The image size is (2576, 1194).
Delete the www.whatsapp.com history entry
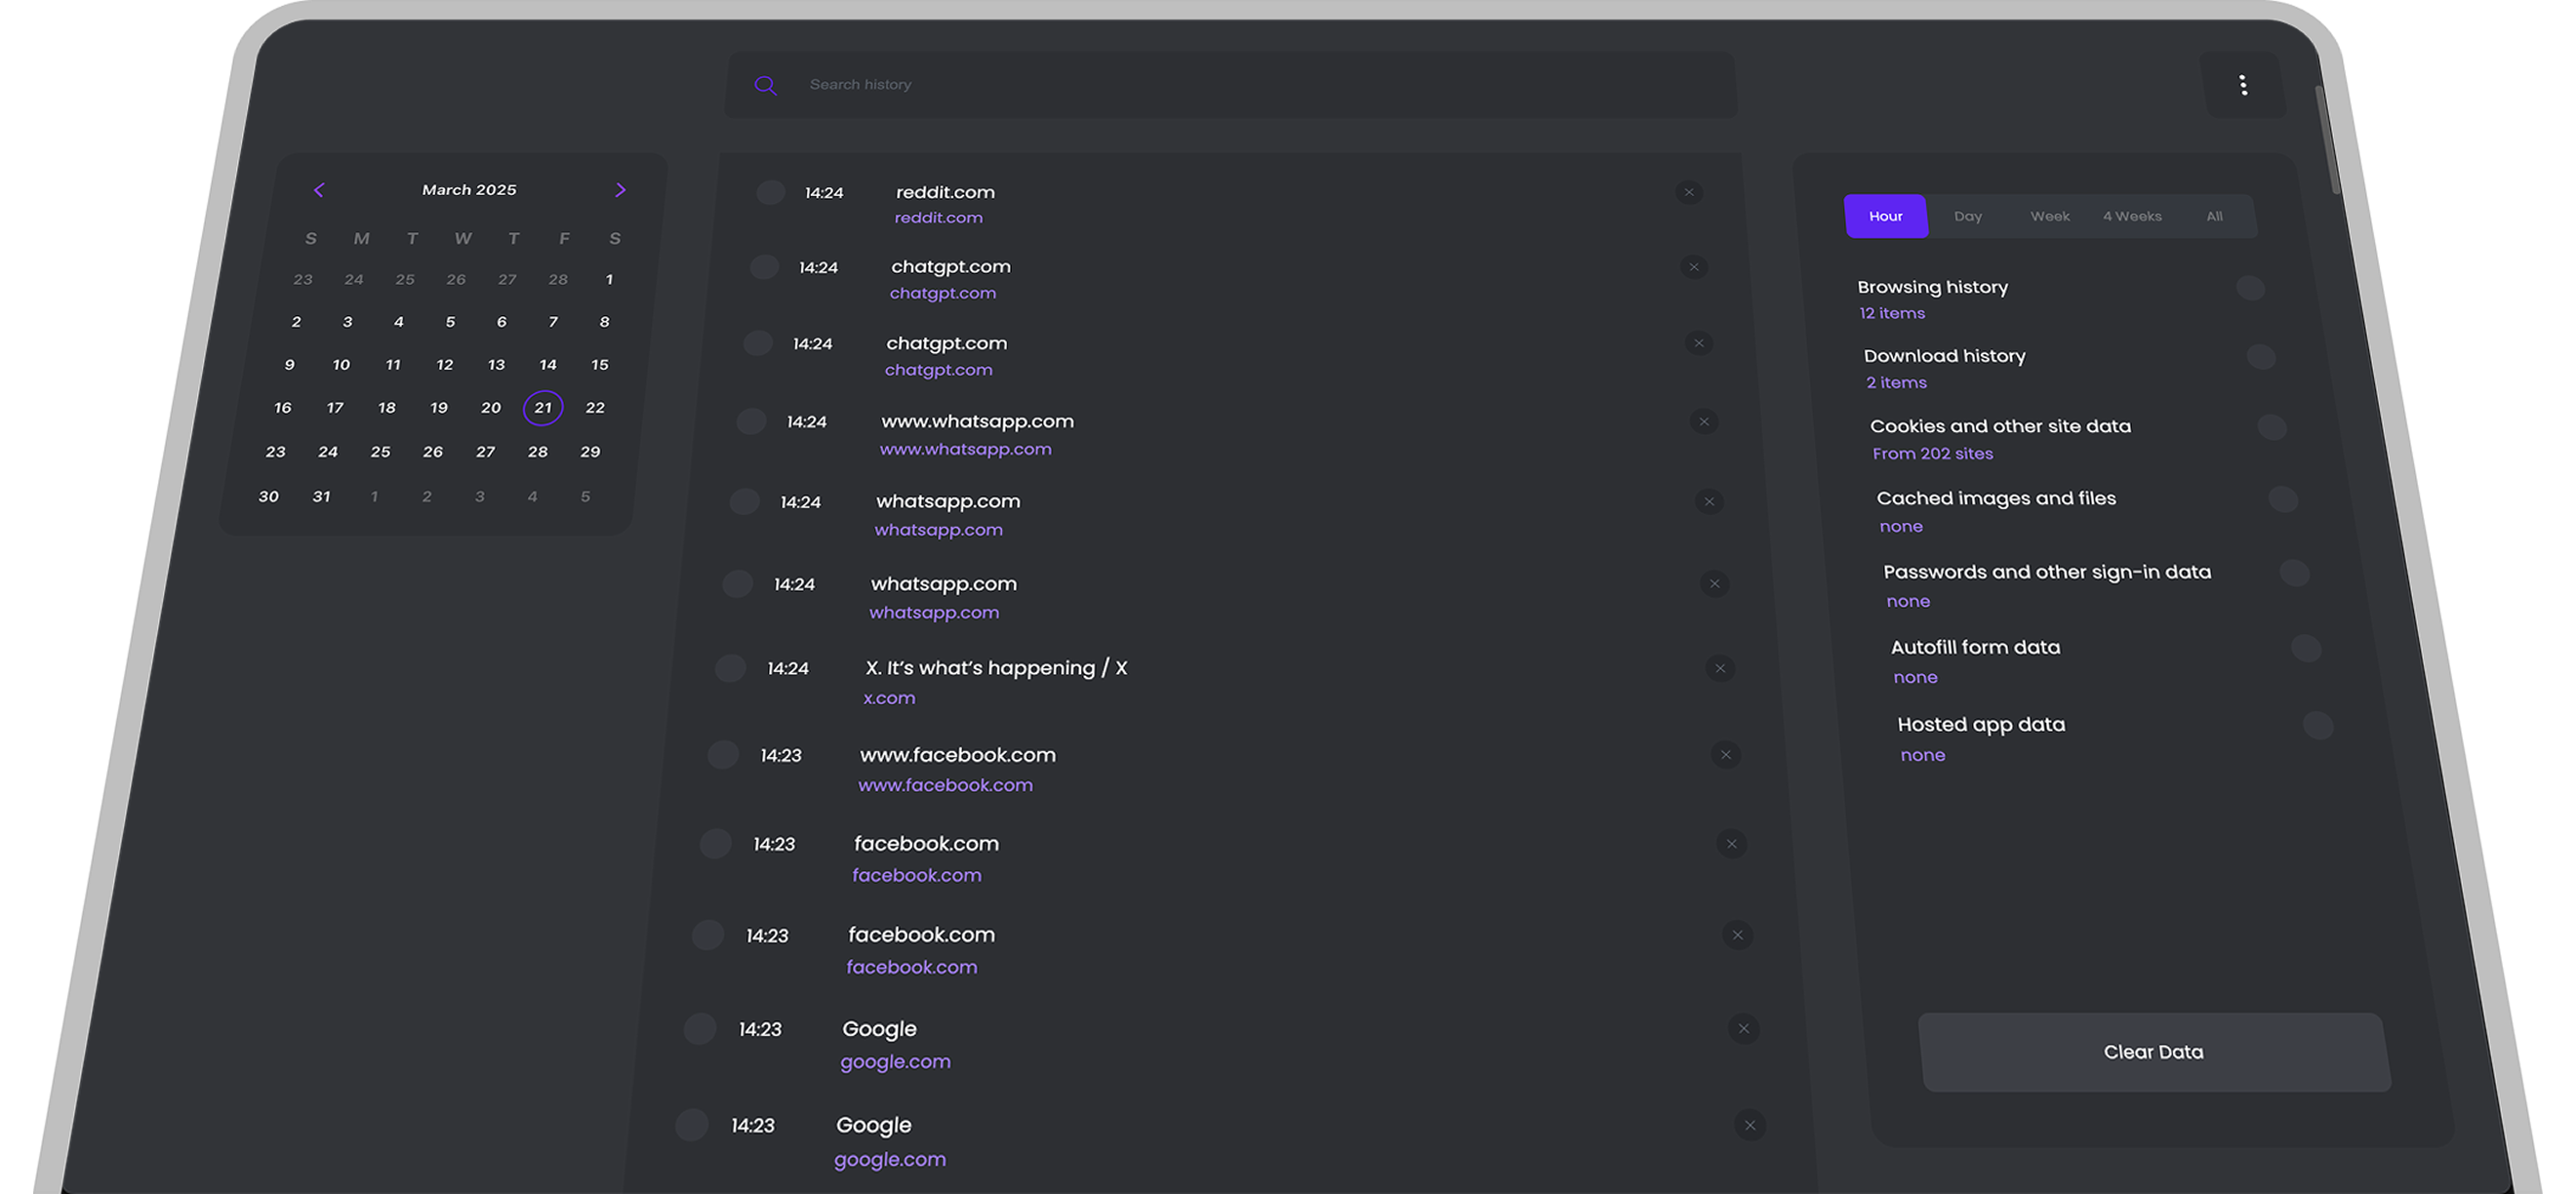coord(1705,421)
